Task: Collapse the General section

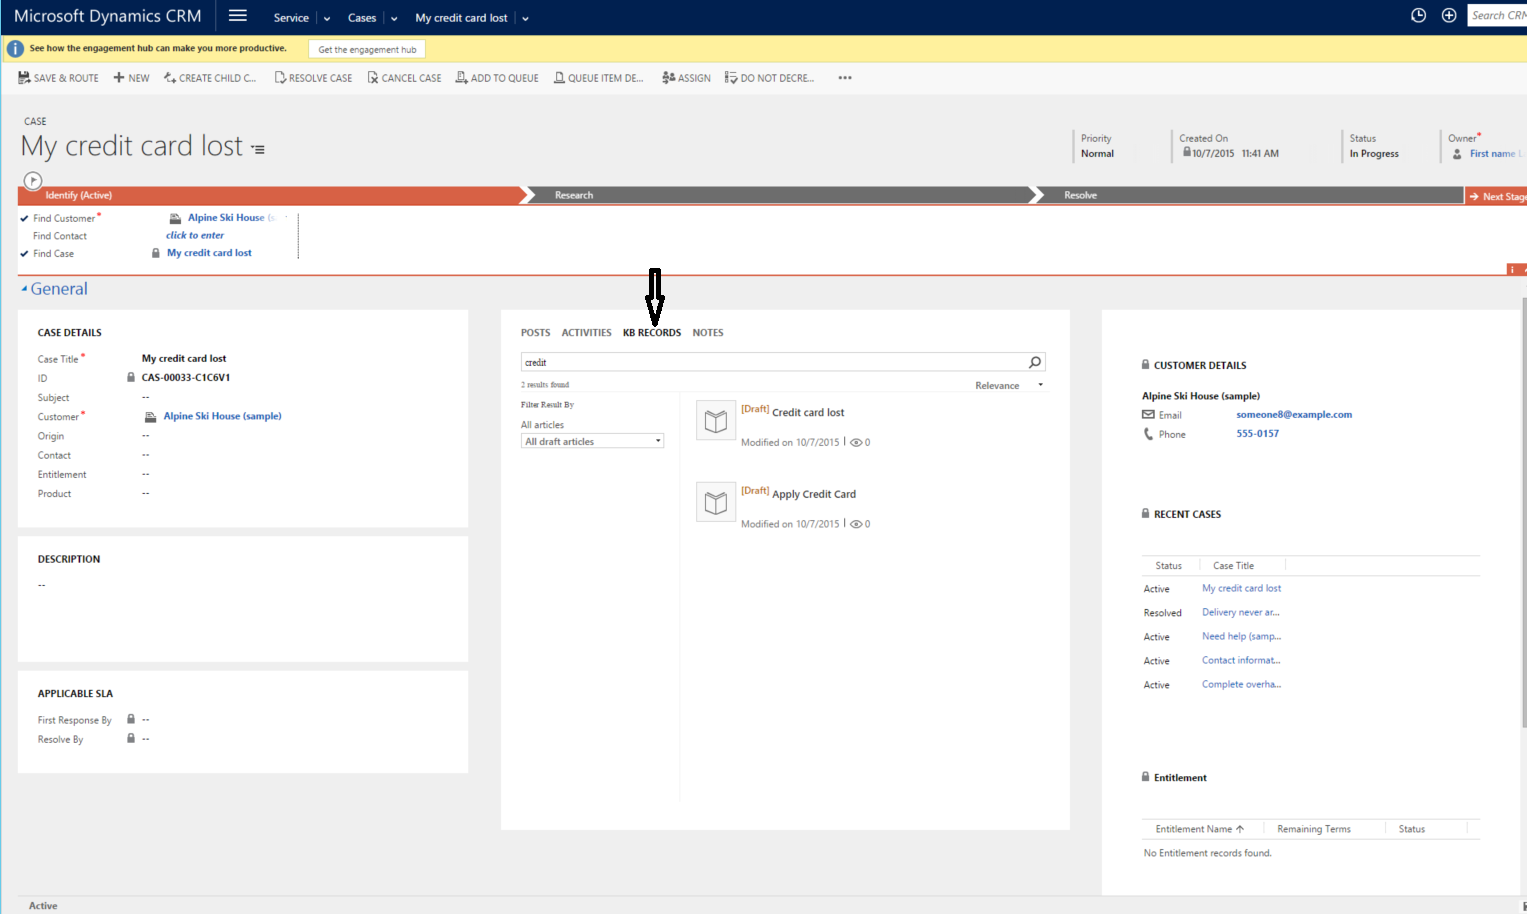Action: click(25, 287)
